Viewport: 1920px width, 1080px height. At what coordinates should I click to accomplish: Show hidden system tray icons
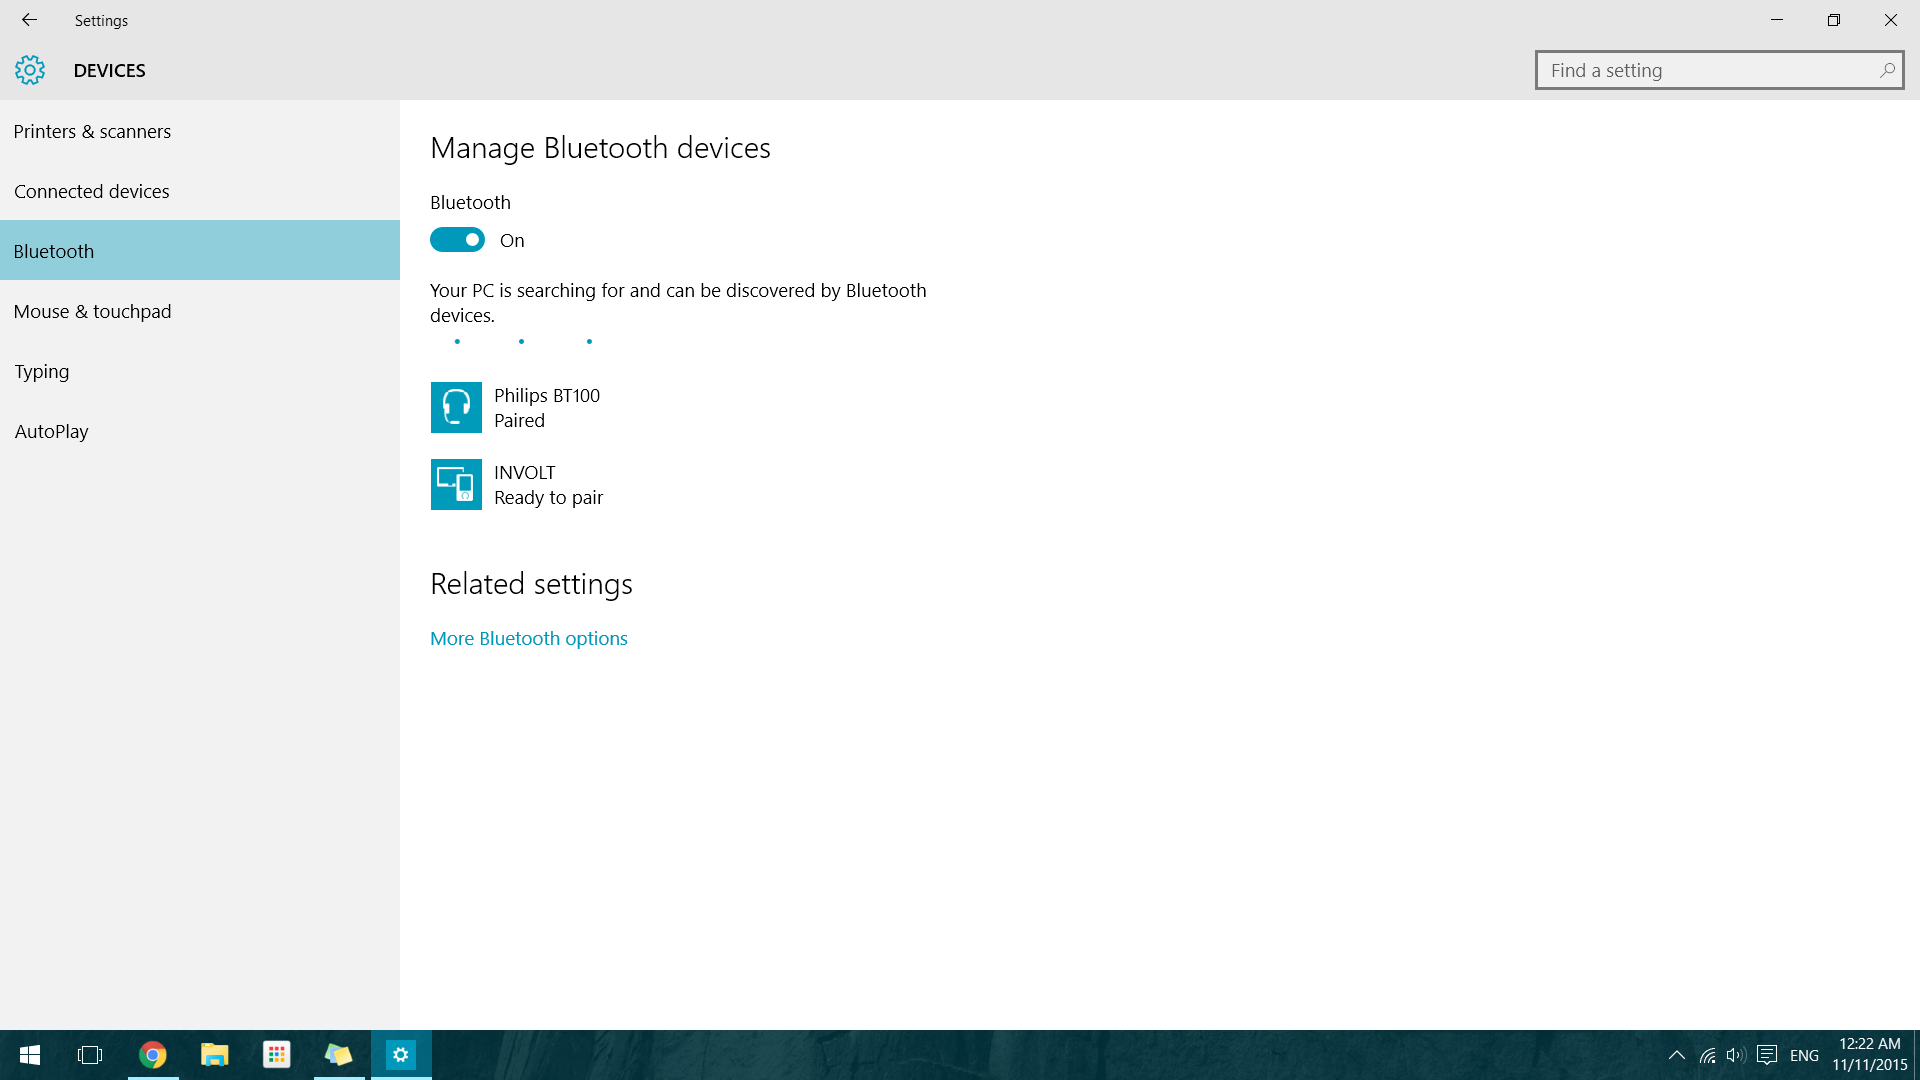[1677, 1055]
